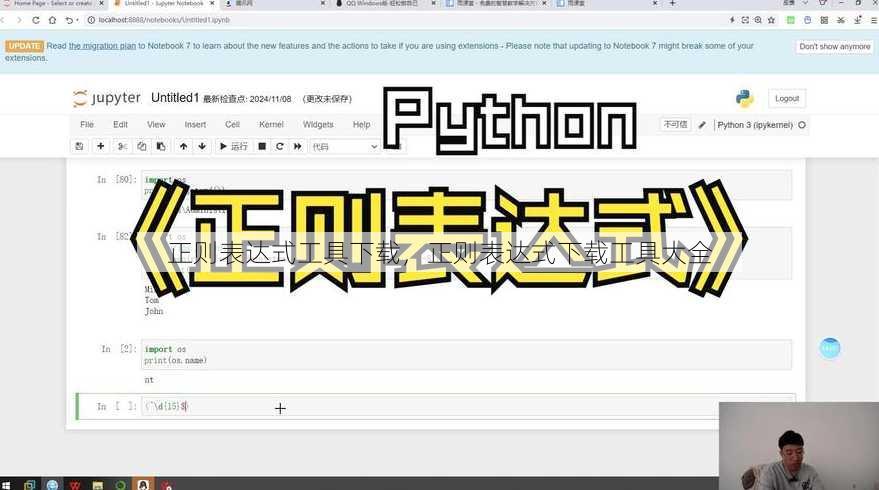Click the UPDATE badge in the banner
879x490 pixels.
(25, 46)
